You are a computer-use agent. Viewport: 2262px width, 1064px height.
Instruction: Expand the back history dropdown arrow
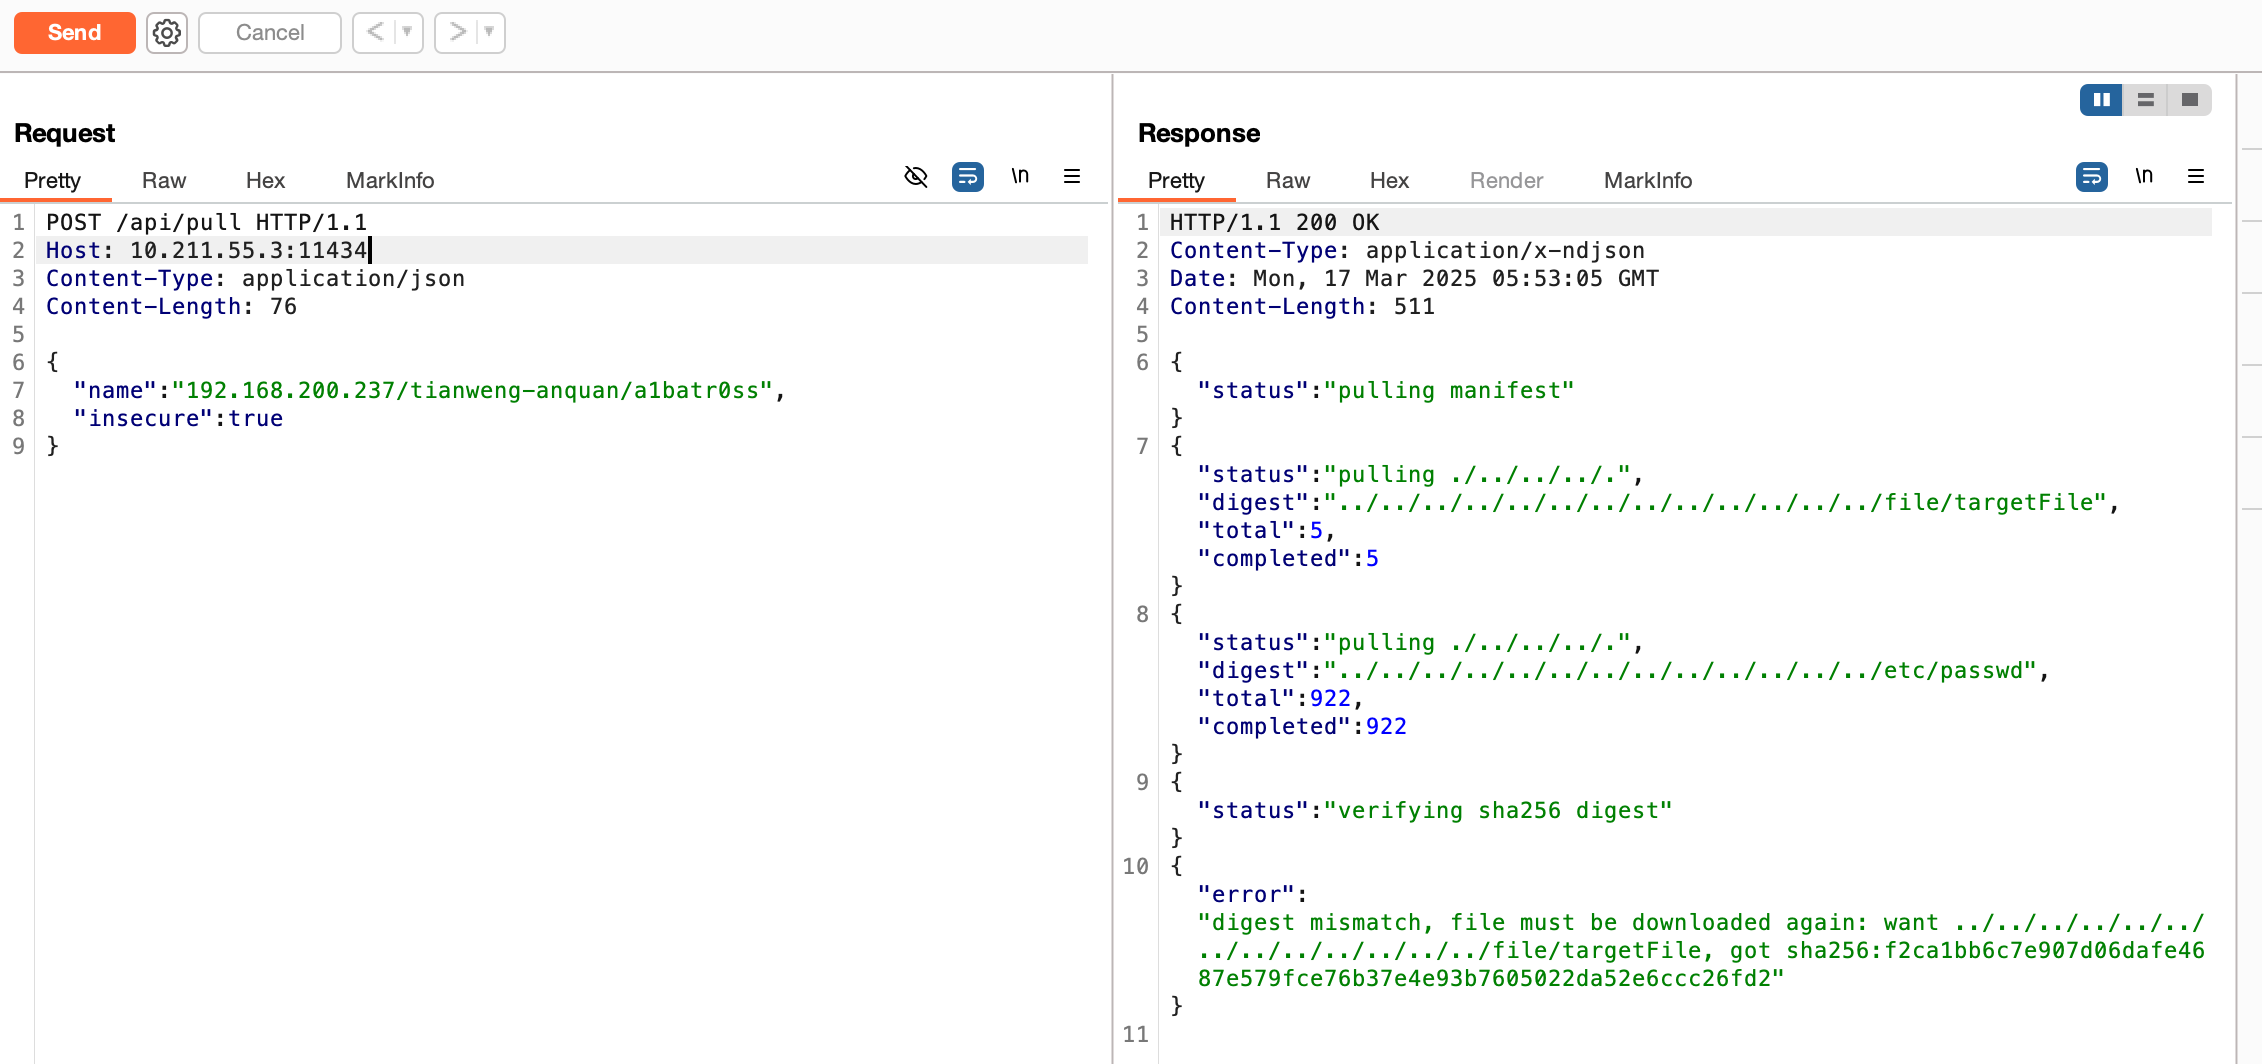(407, 33)
